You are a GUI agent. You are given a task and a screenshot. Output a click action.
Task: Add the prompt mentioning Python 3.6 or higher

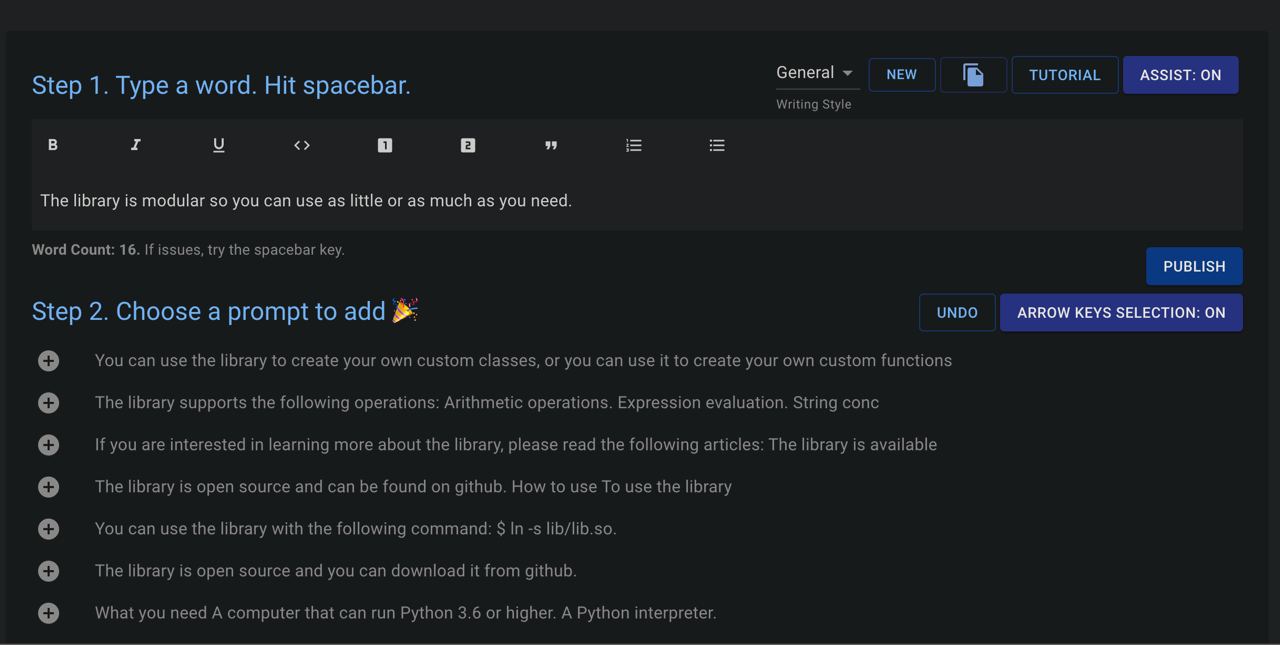point(49,613)
